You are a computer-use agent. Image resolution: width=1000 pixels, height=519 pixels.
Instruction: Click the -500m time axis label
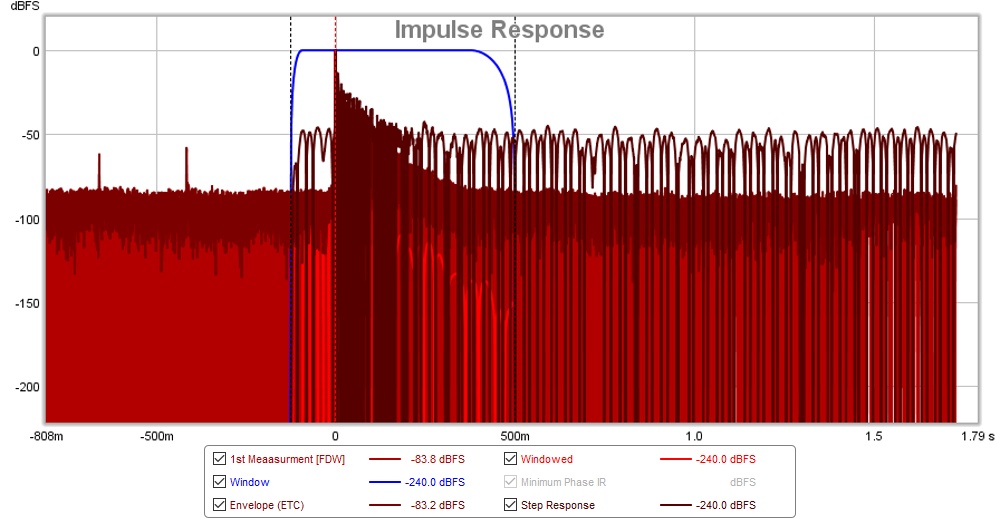pyautogui.click(x=157, y=436)
